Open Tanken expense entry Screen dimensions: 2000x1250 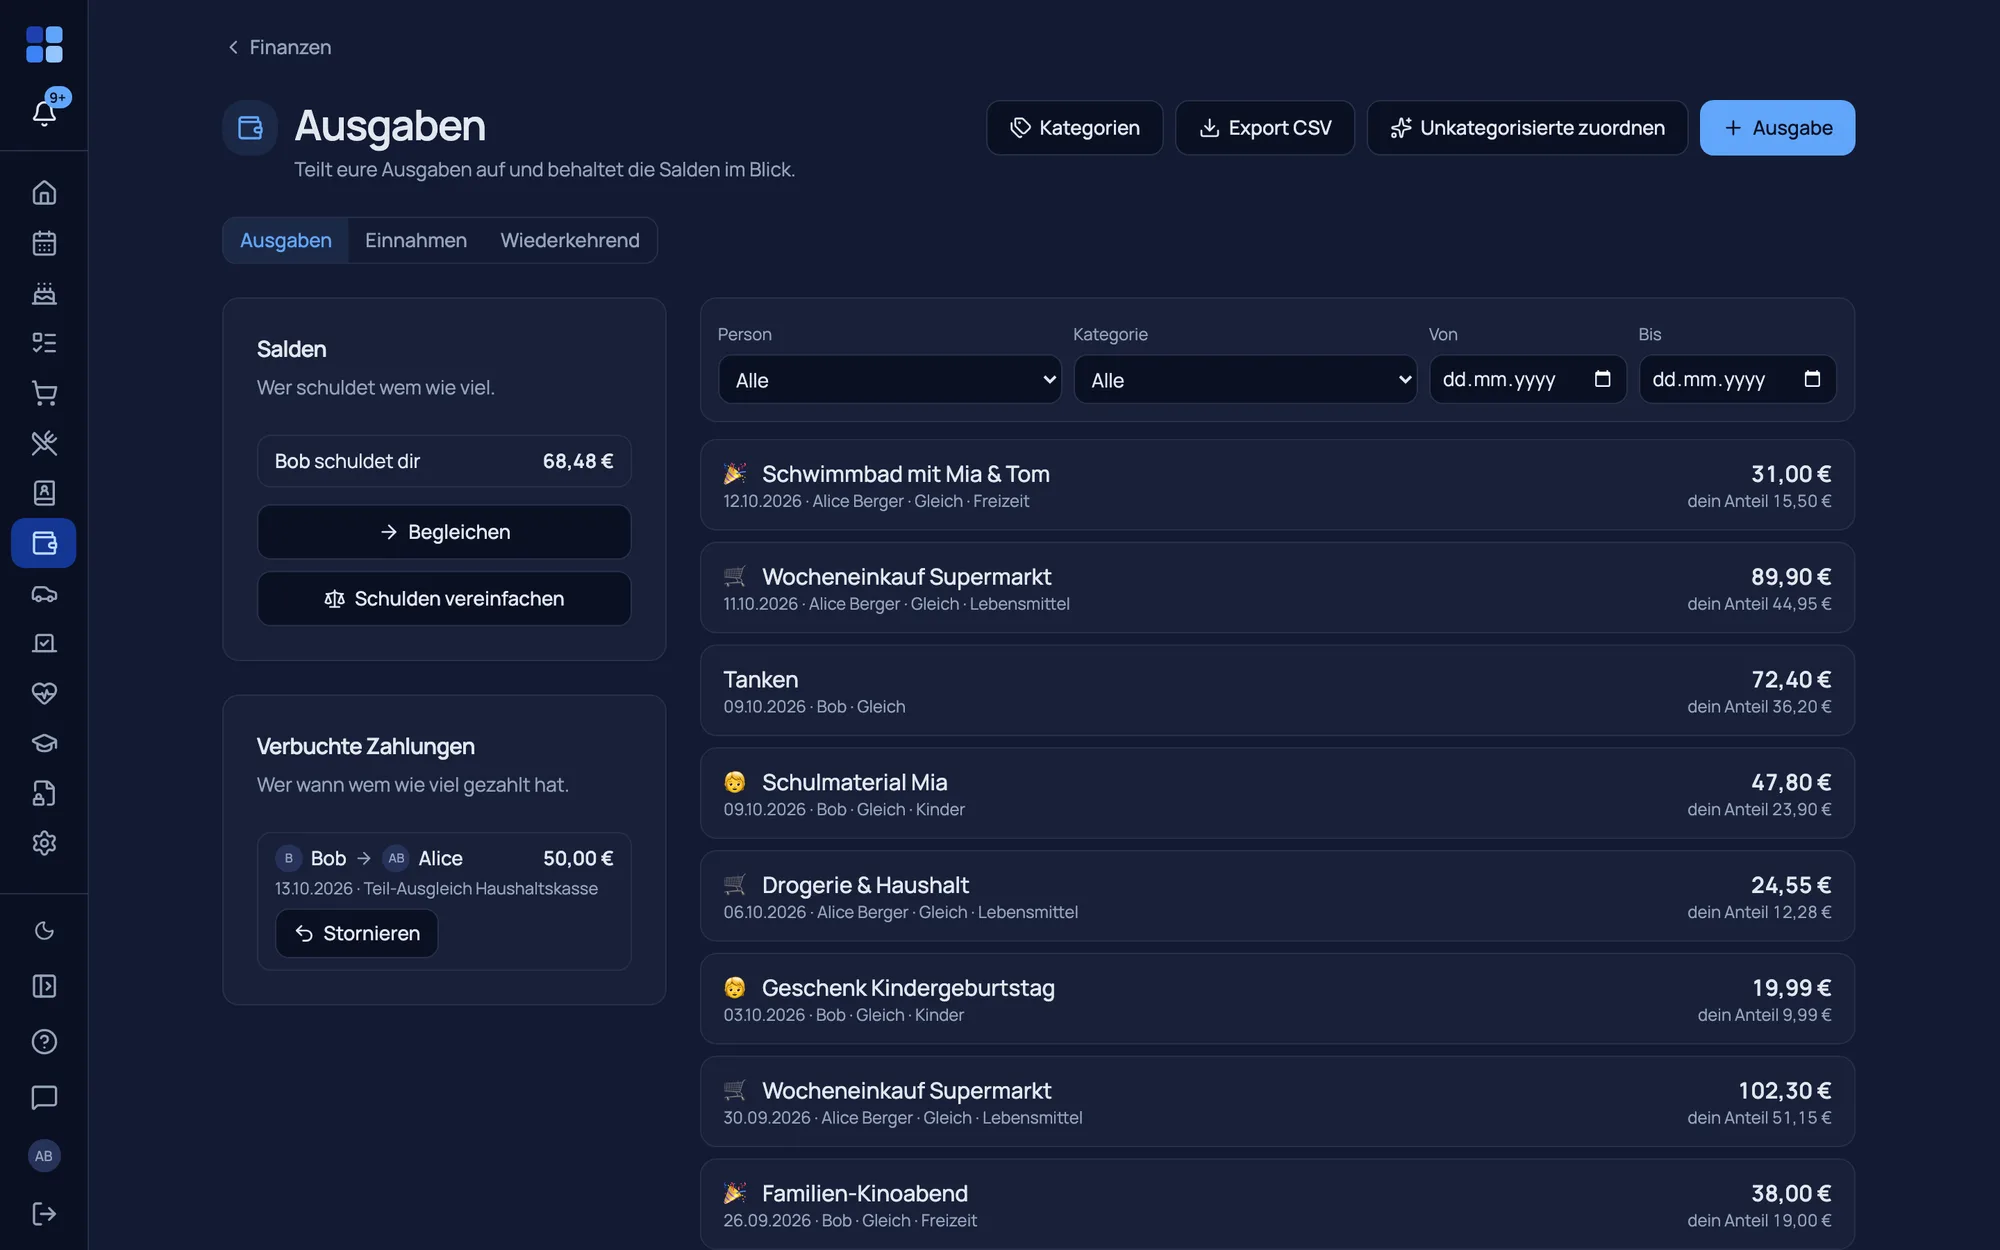[x=1277, y=691]
